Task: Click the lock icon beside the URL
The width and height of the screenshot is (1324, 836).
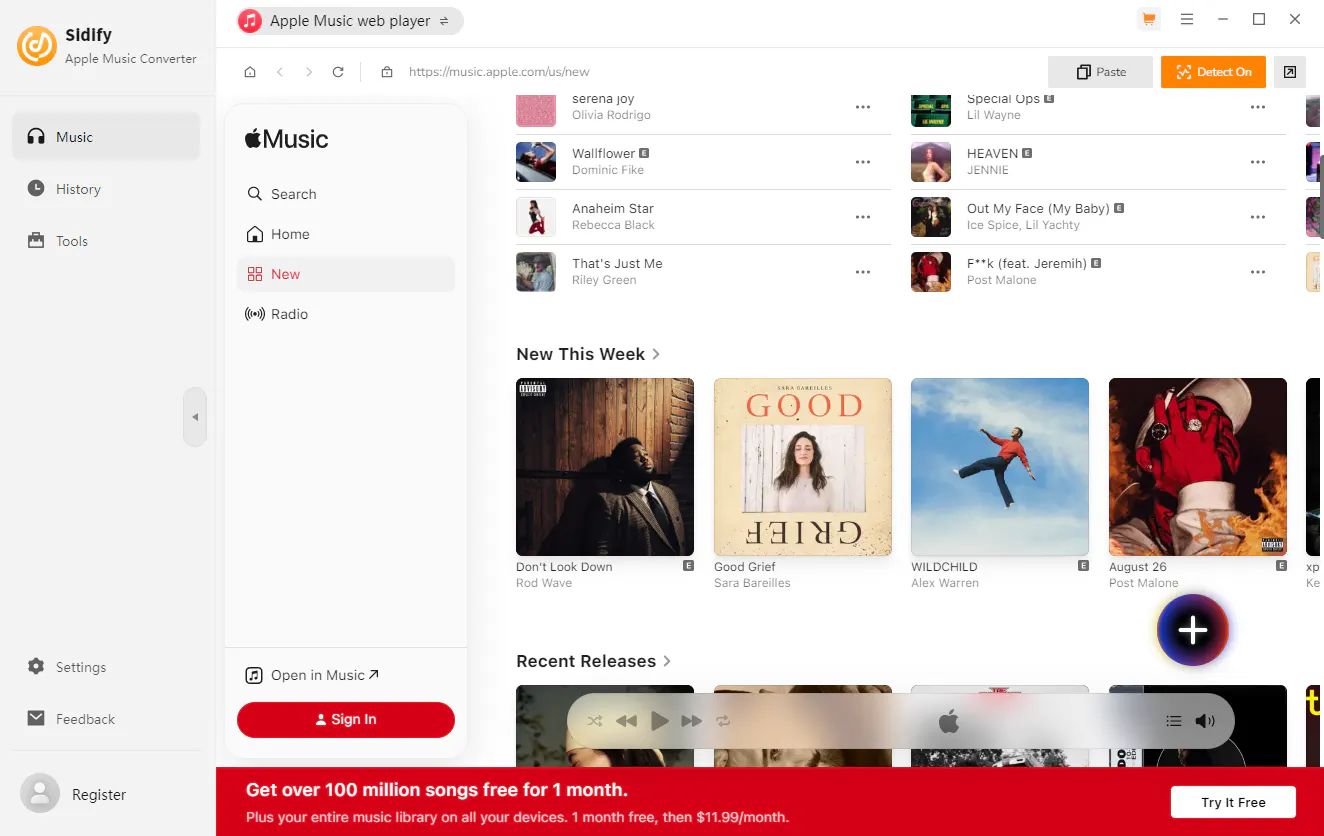Action: 387,72
